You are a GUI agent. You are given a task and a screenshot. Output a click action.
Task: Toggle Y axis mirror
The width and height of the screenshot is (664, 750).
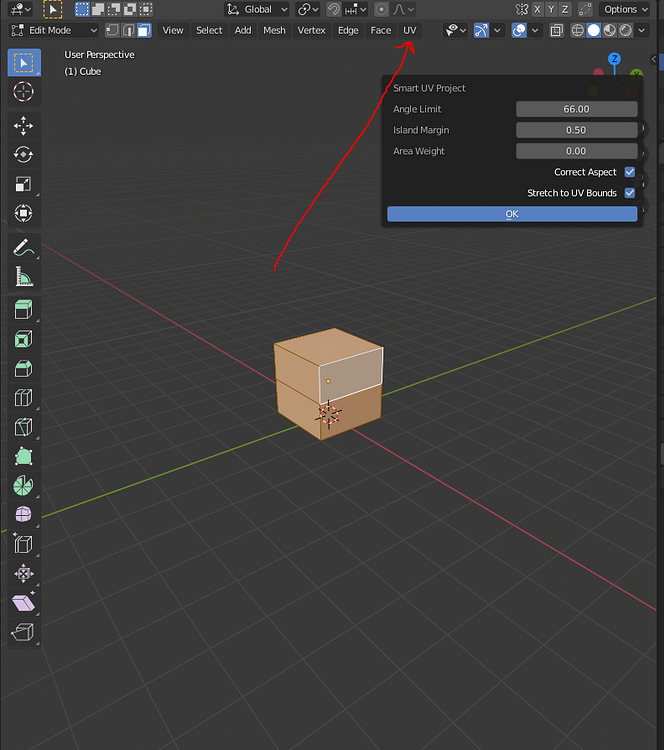[552, 9]
